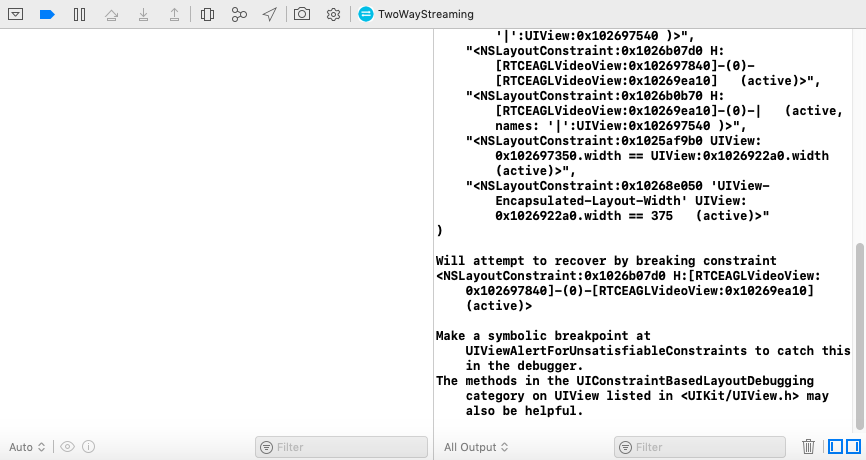Deactivate breakpoints using the blue breakpoint icon
Image resolution: width=866 pixels, height=460 pixels.
47,15
